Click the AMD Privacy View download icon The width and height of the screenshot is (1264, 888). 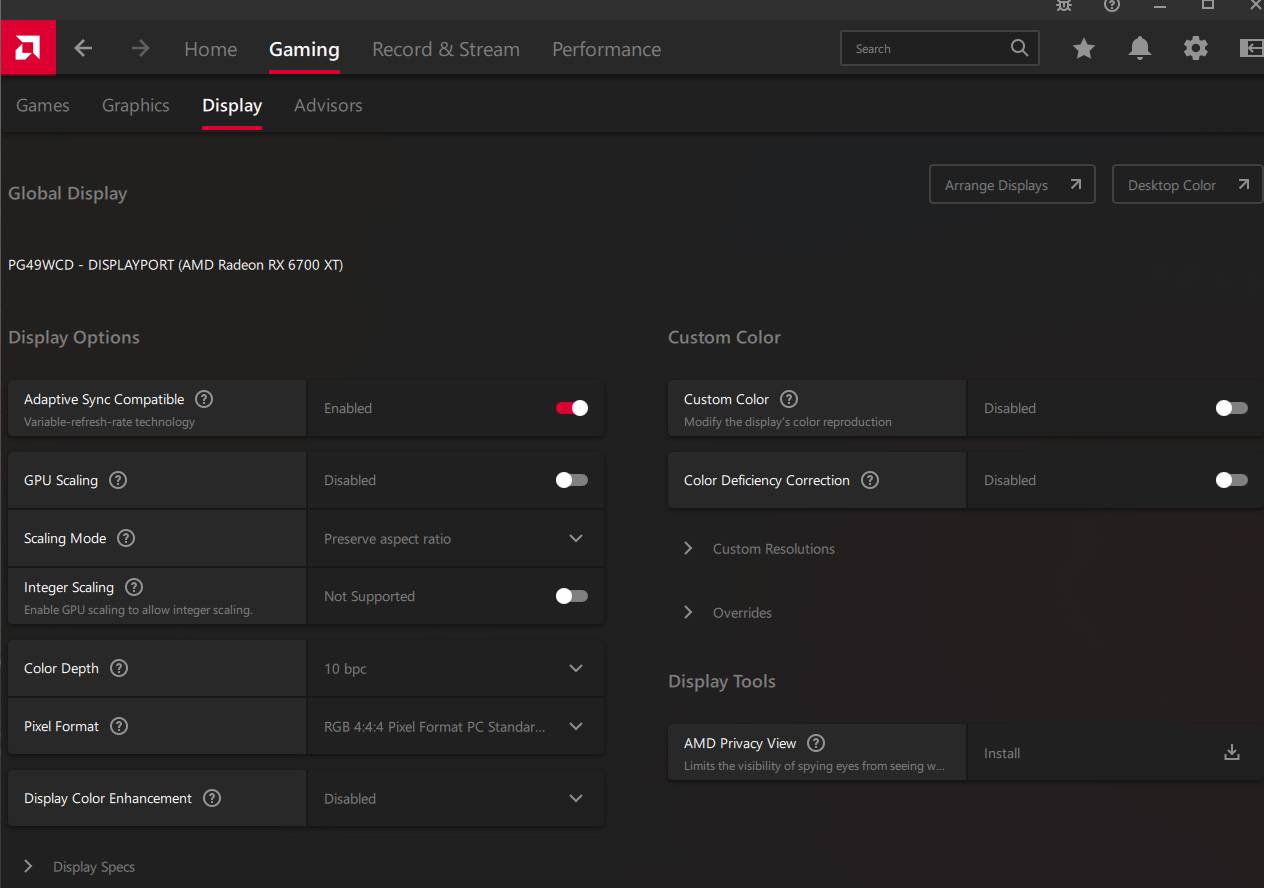[x=1232, y=753]
